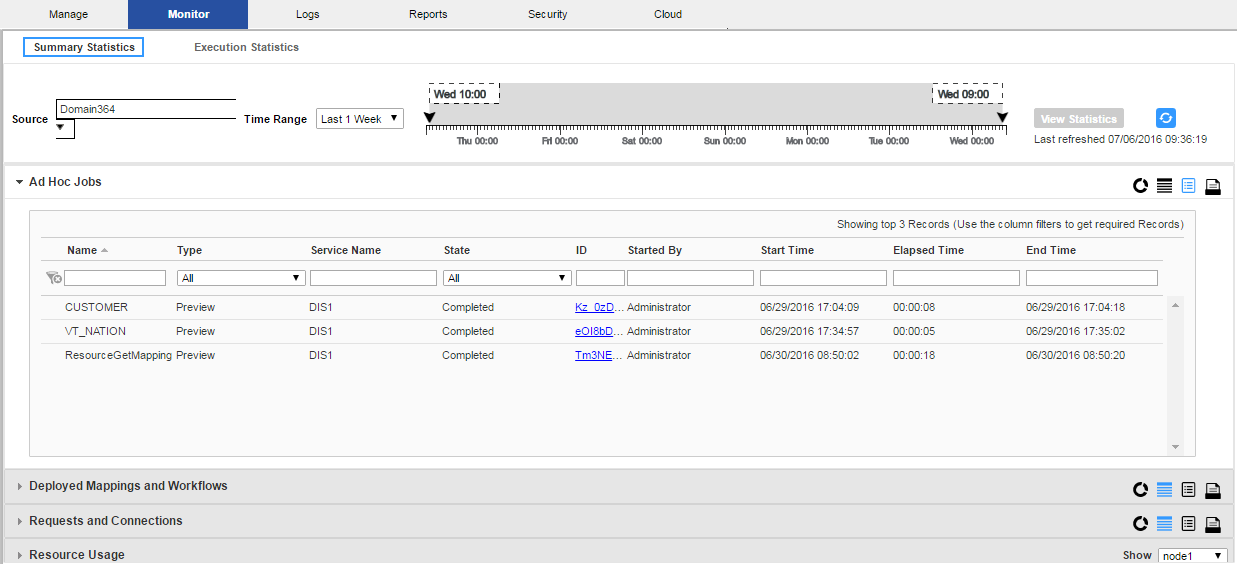Choose node in Show node1 dropdown
1237x564 pixels.
pyautogui.click(x=1192, y=556)
